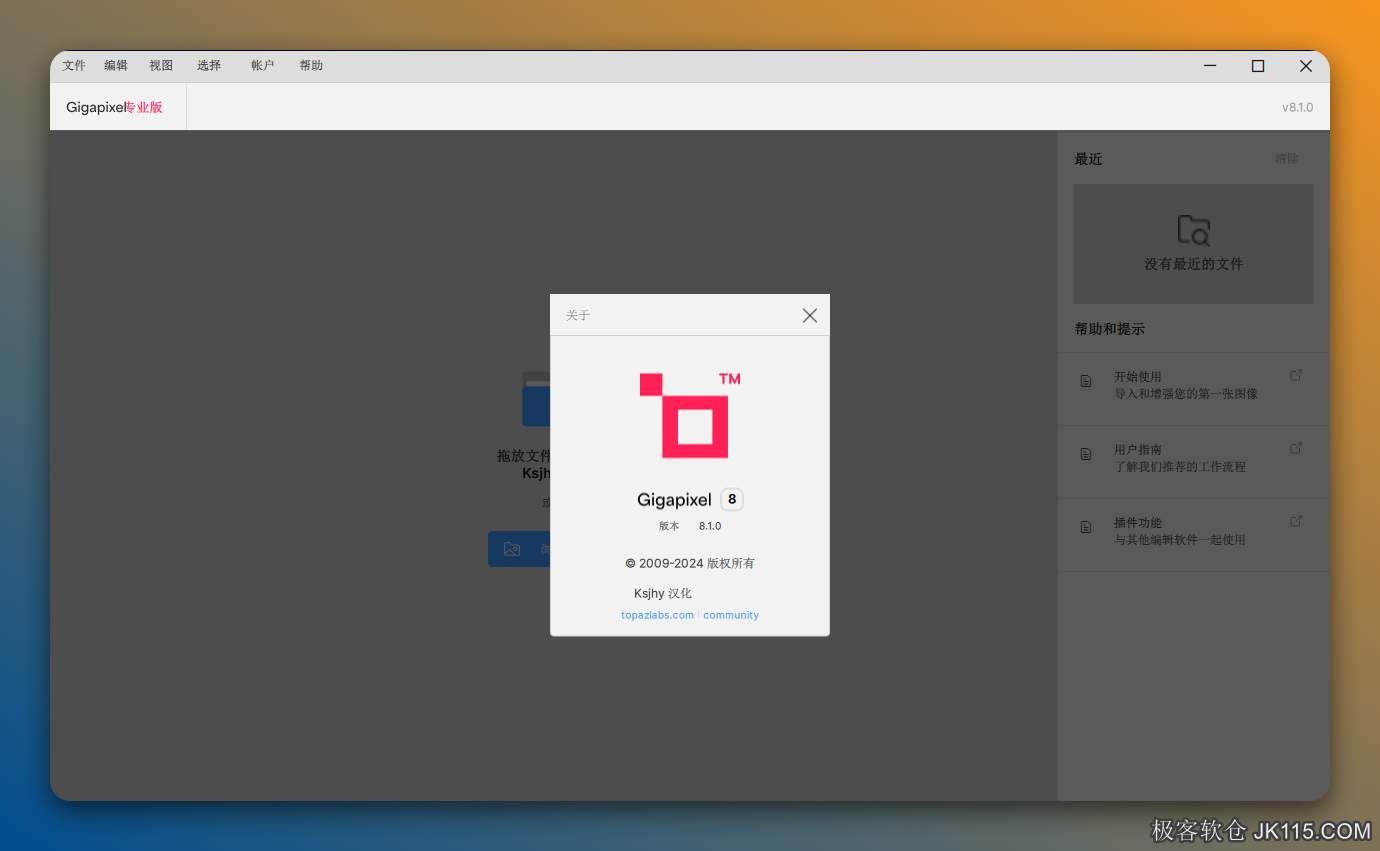The image size is (1380, 851).
Task: Open the 帐户 menu
Action: pyautogui.click(x=262, y=65)
